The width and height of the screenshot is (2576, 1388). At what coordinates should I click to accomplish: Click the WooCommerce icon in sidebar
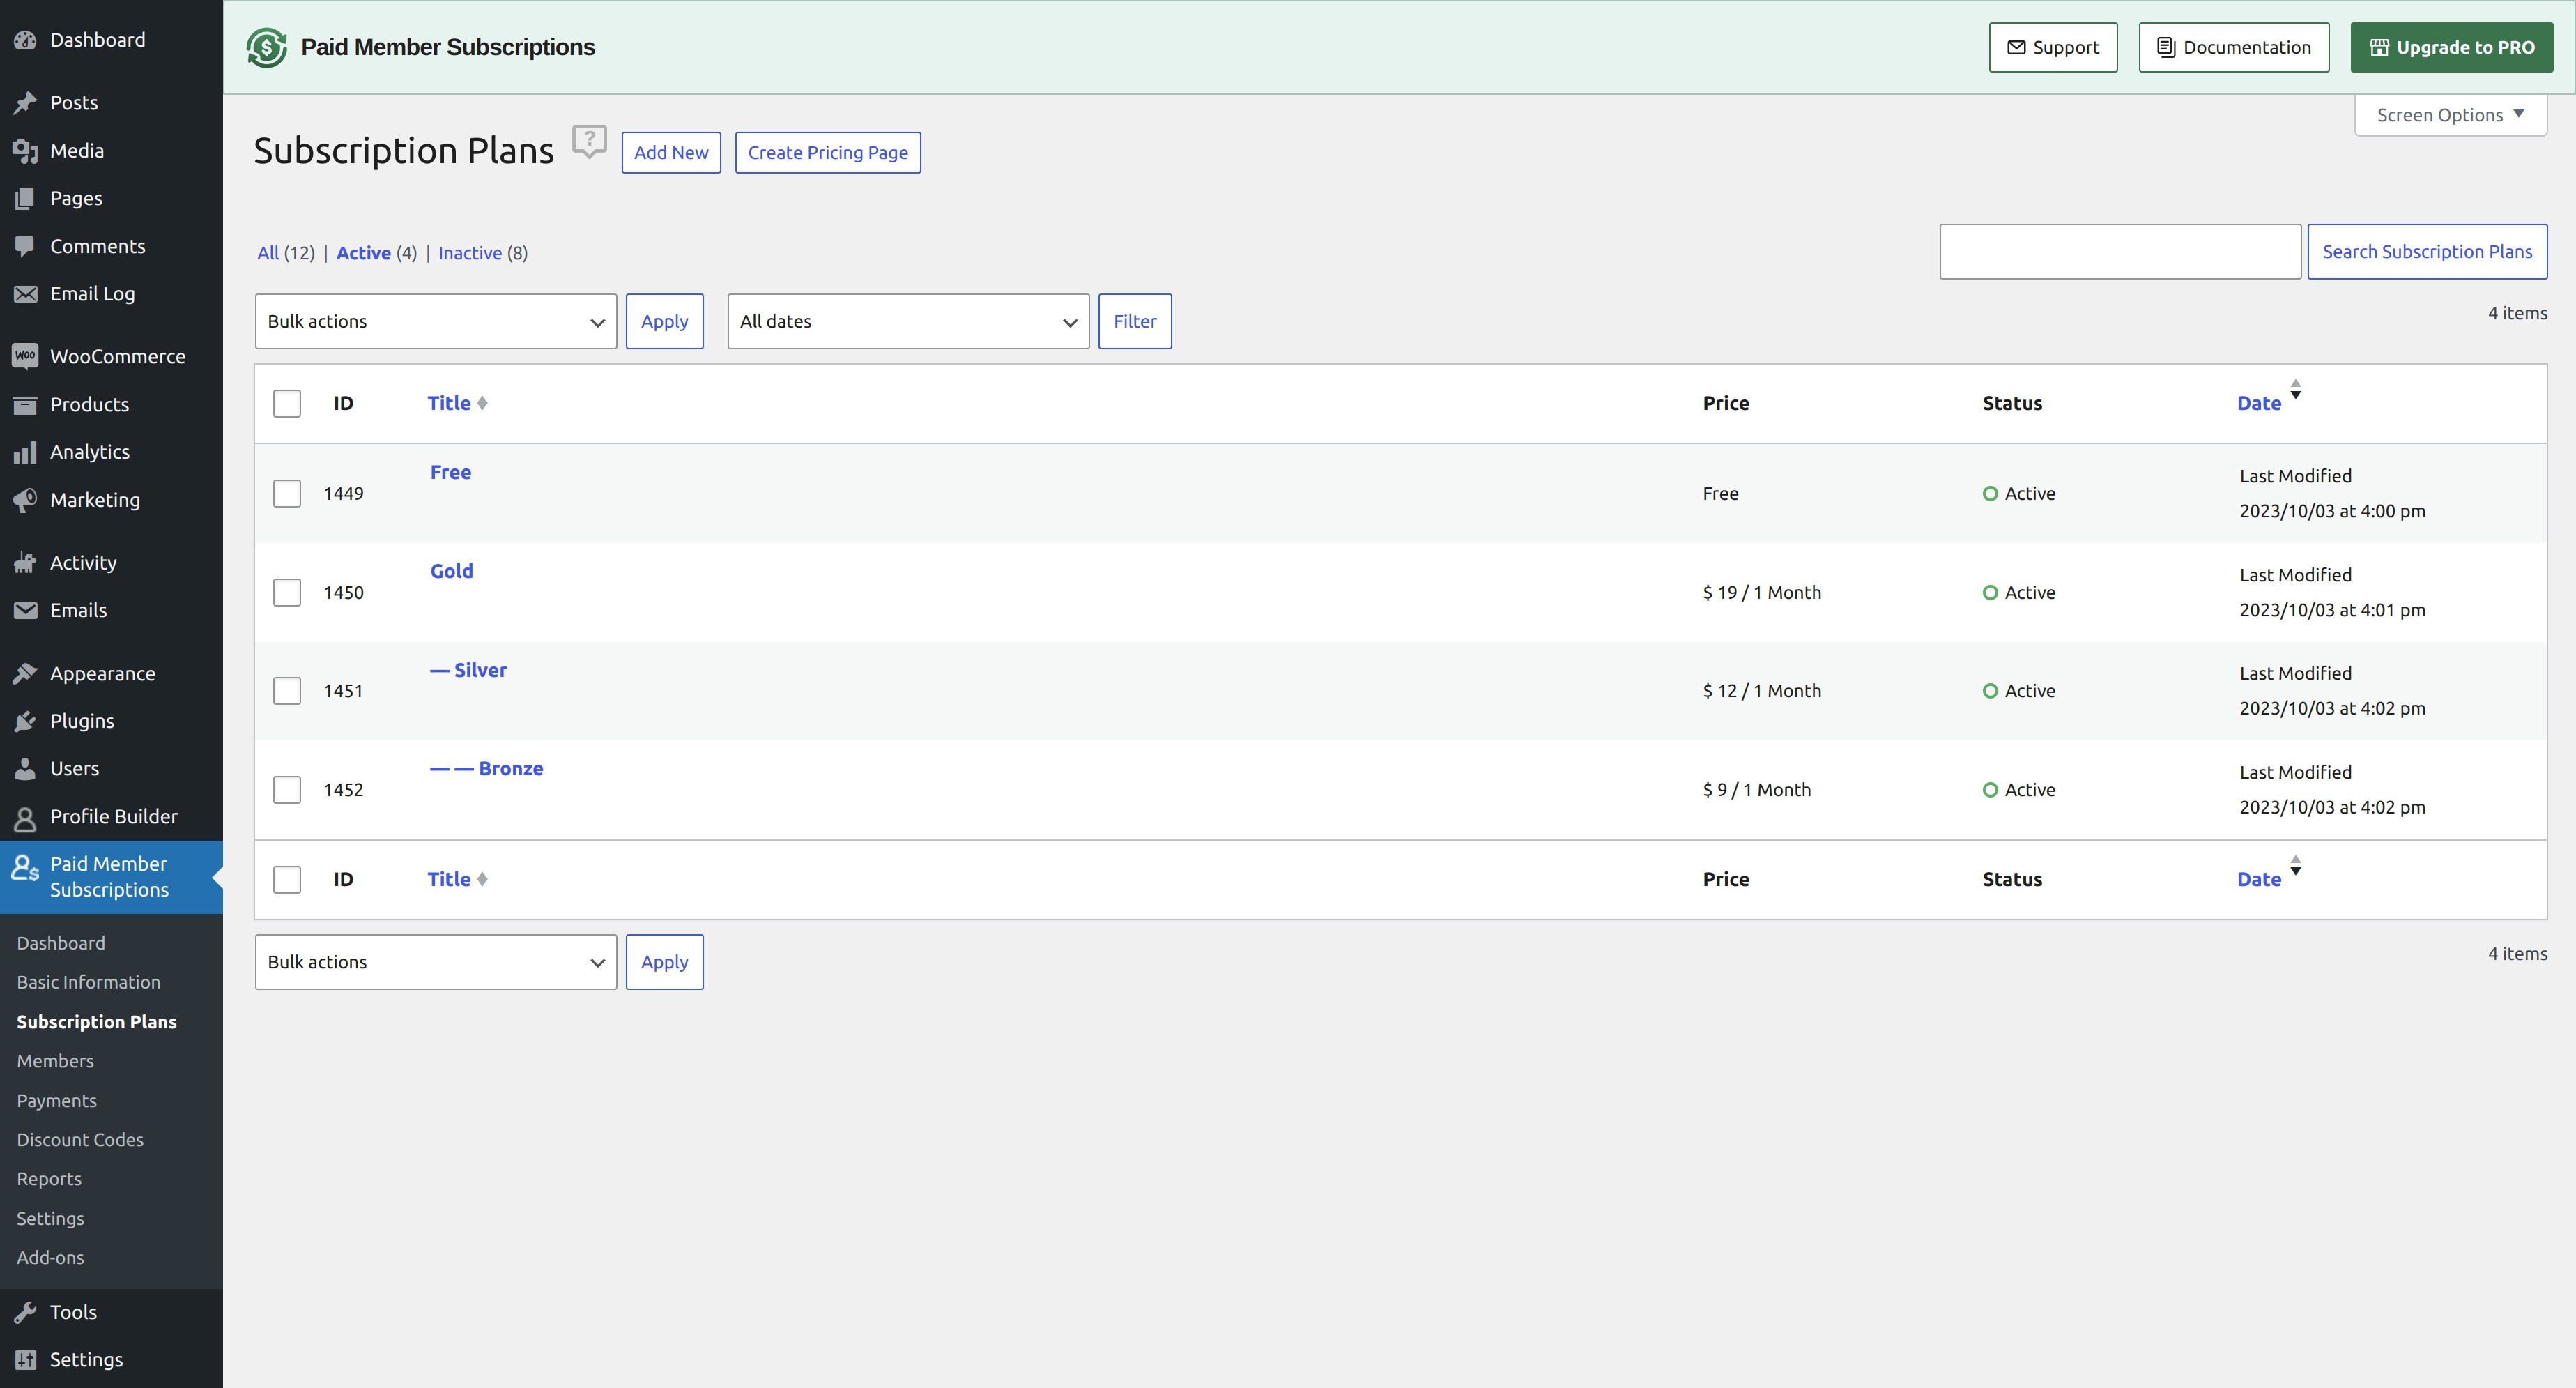[x=25, y=356]
